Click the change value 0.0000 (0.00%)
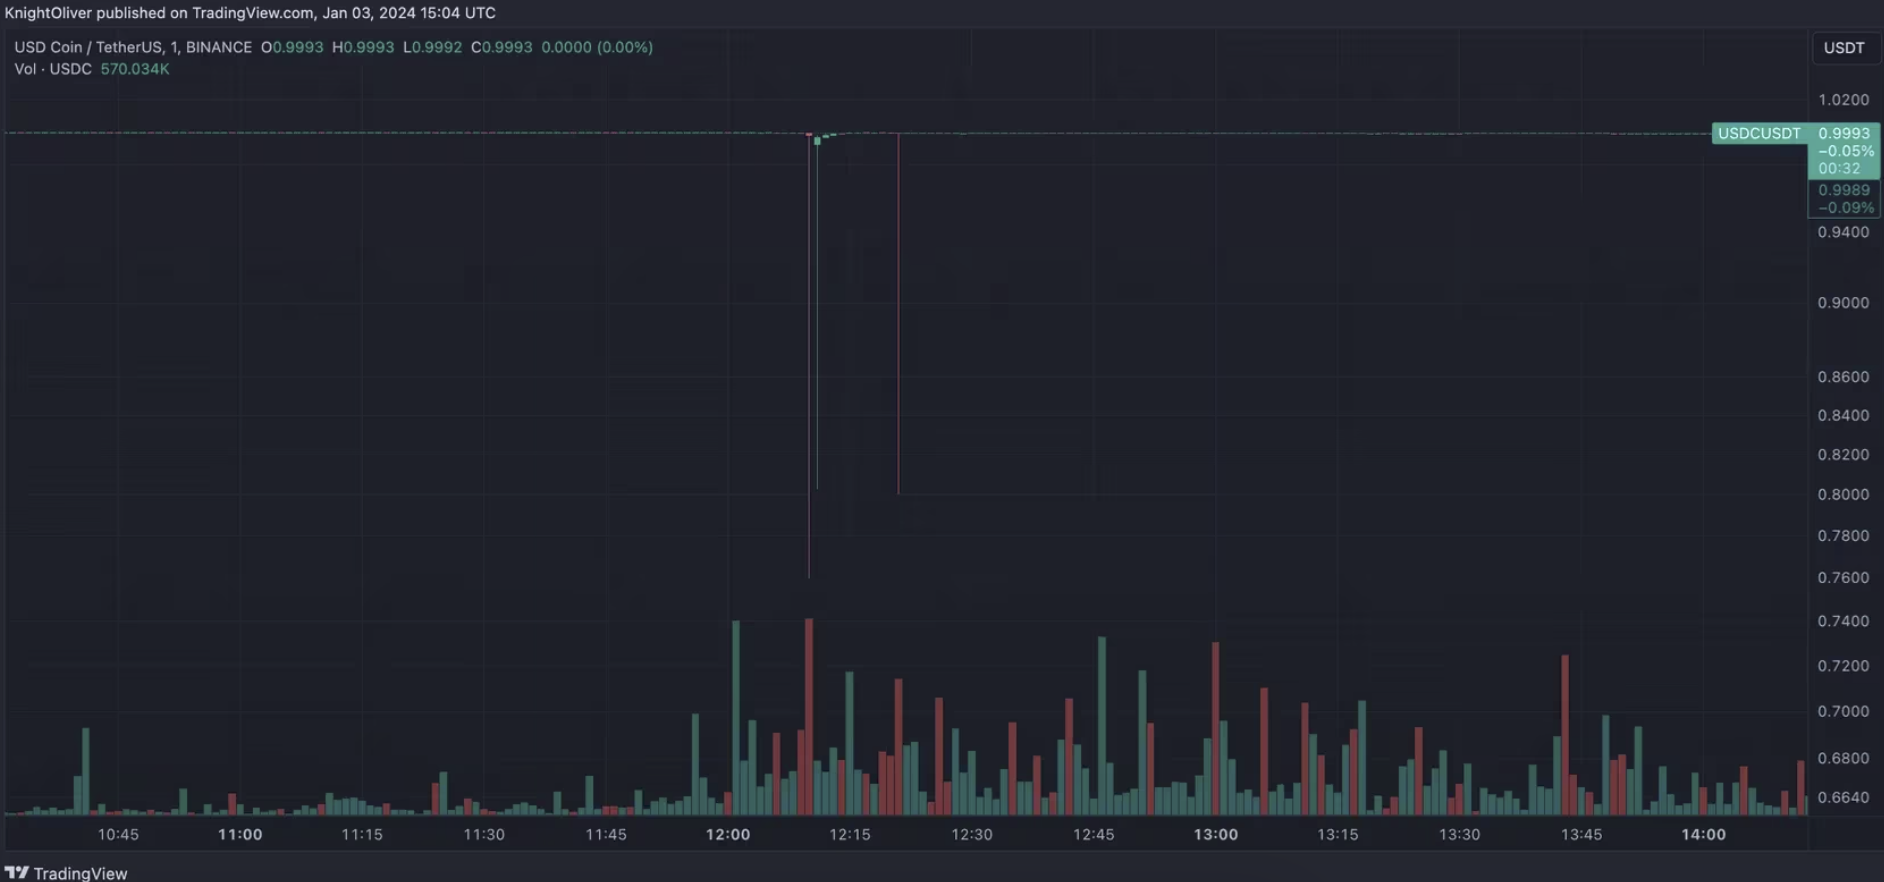1884x882 pixels. tap(597, 47)
